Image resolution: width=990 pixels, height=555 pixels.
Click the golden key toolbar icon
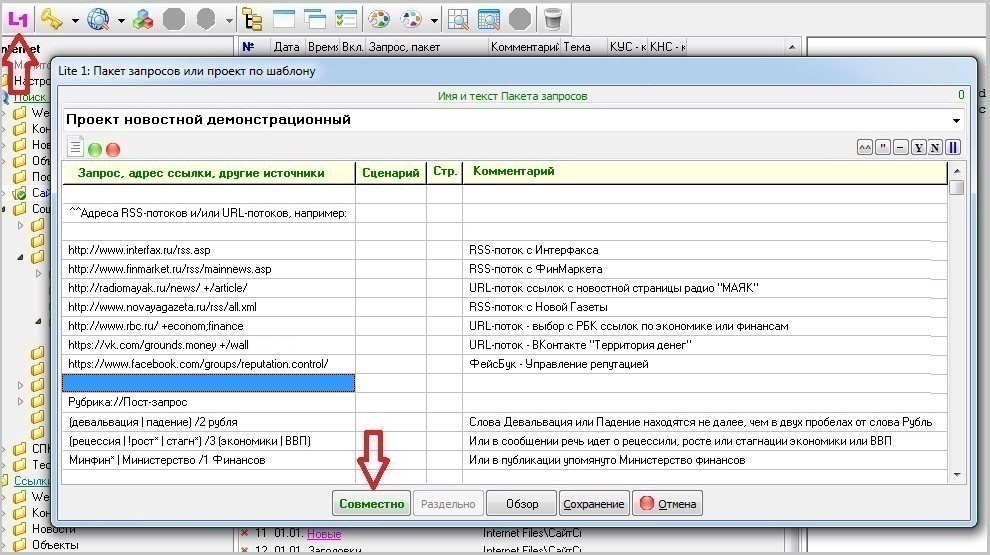tap(51, 18)
